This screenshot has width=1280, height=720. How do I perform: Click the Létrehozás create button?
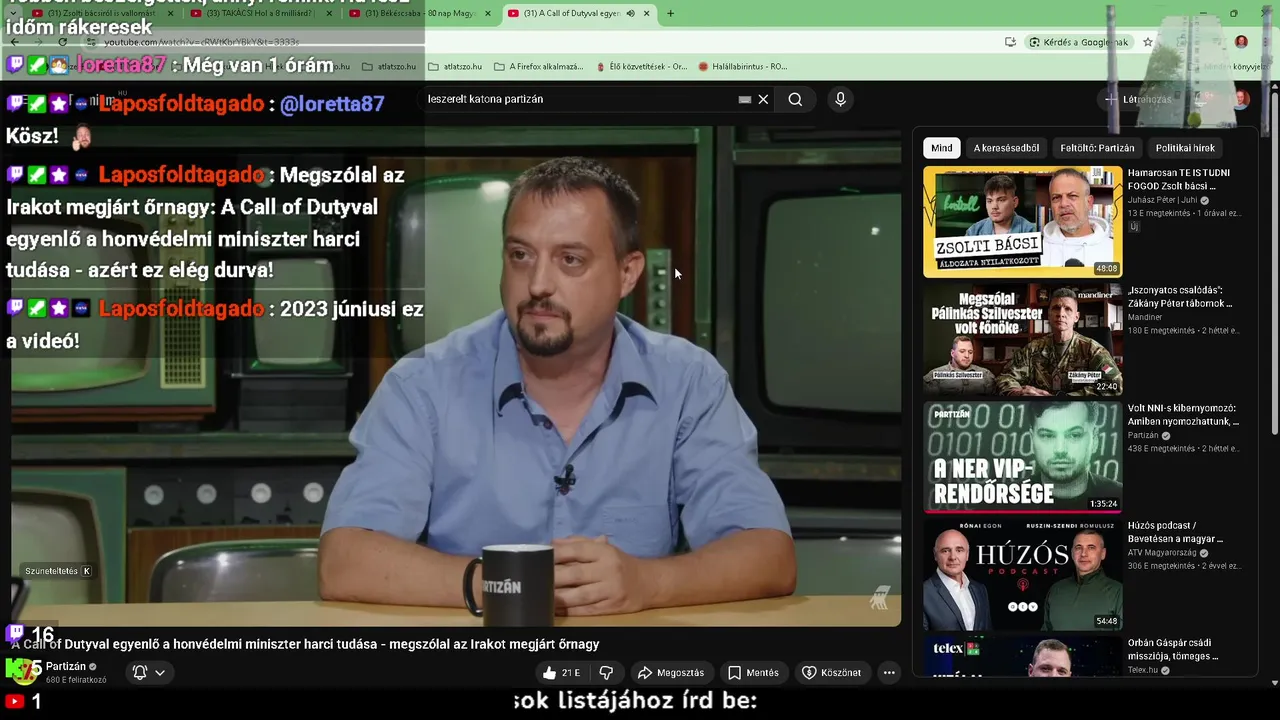tap(1138, 99)
